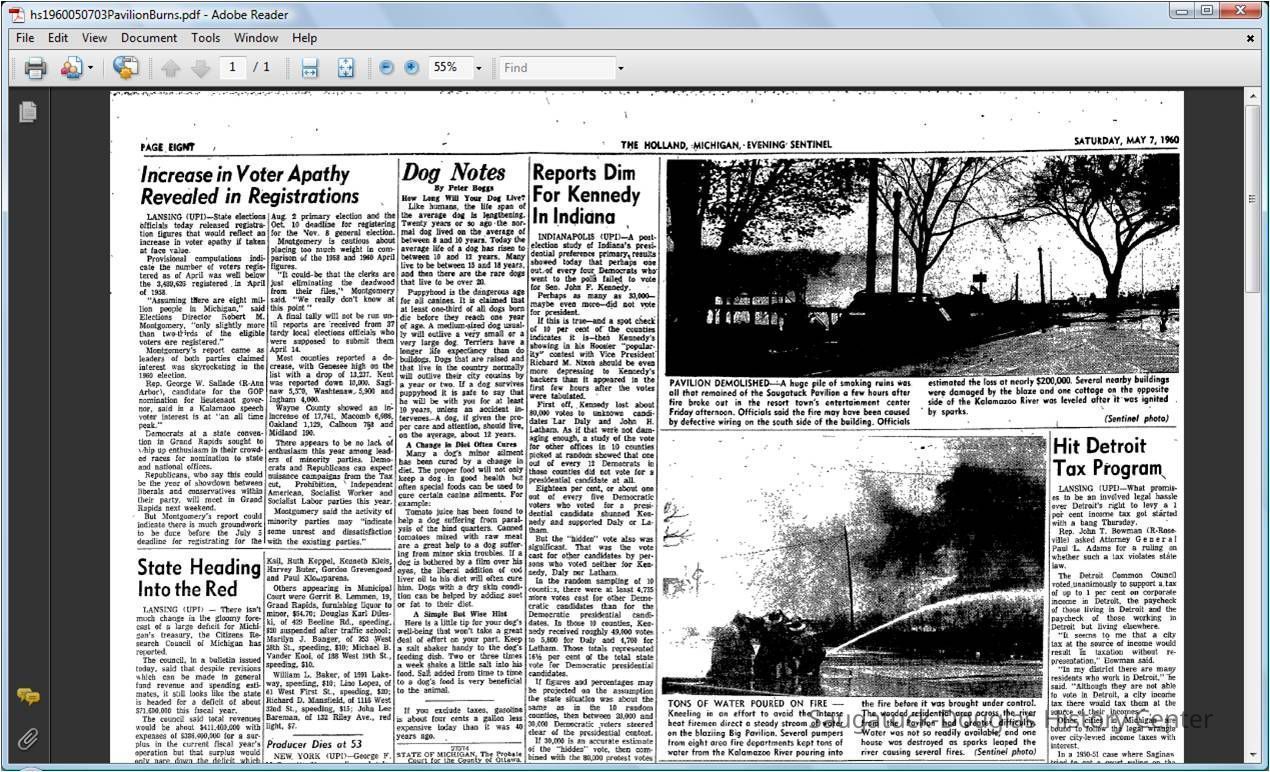This screenshot has height=772, width=1270.
Task: Click the fit one full page icon
Action: click(x=346, y=68)
